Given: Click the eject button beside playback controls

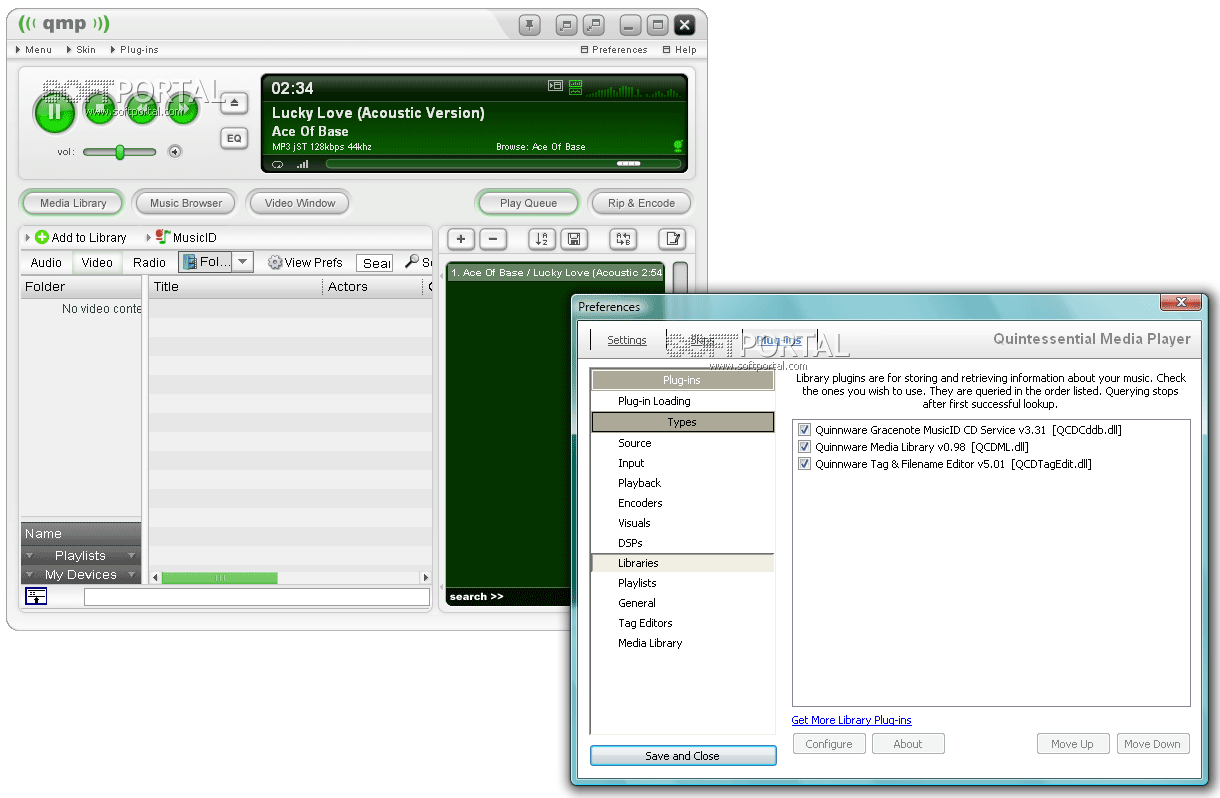Looking at the screenshot, I should (234, 103).
